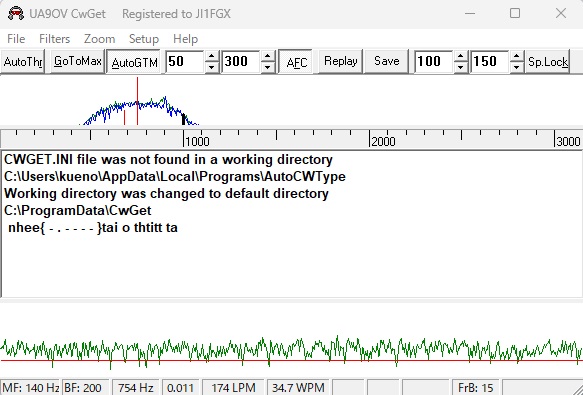583x395 pixels.
Task: Save received text with Save button
Action: [x=386, y=61]
